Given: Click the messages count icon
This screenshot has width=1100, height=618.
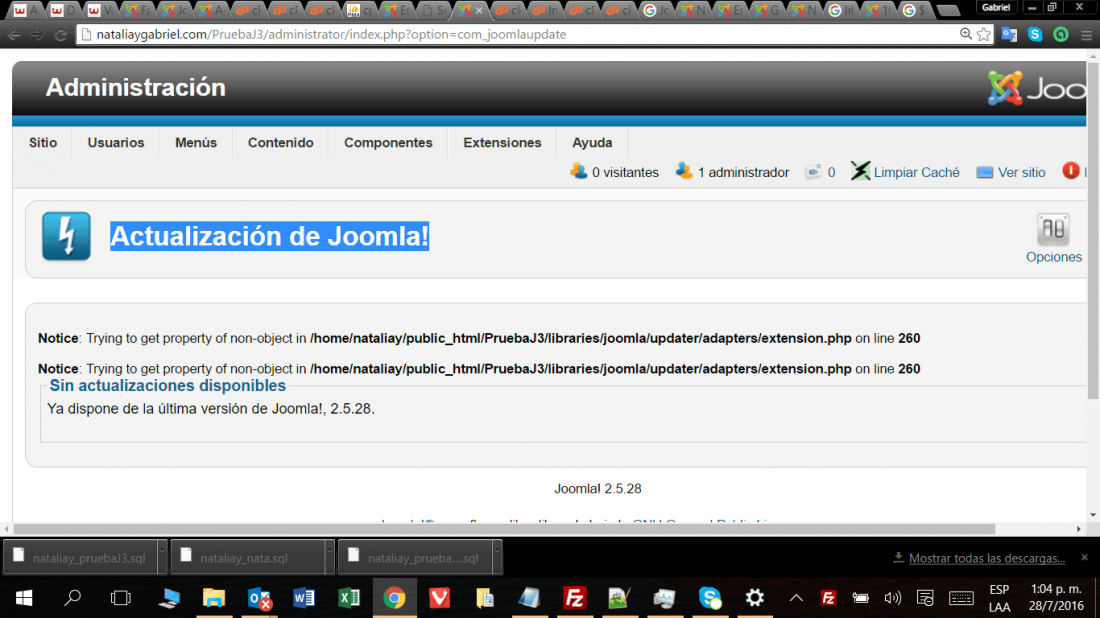Looking at the screenshot, I should (813, 172).
